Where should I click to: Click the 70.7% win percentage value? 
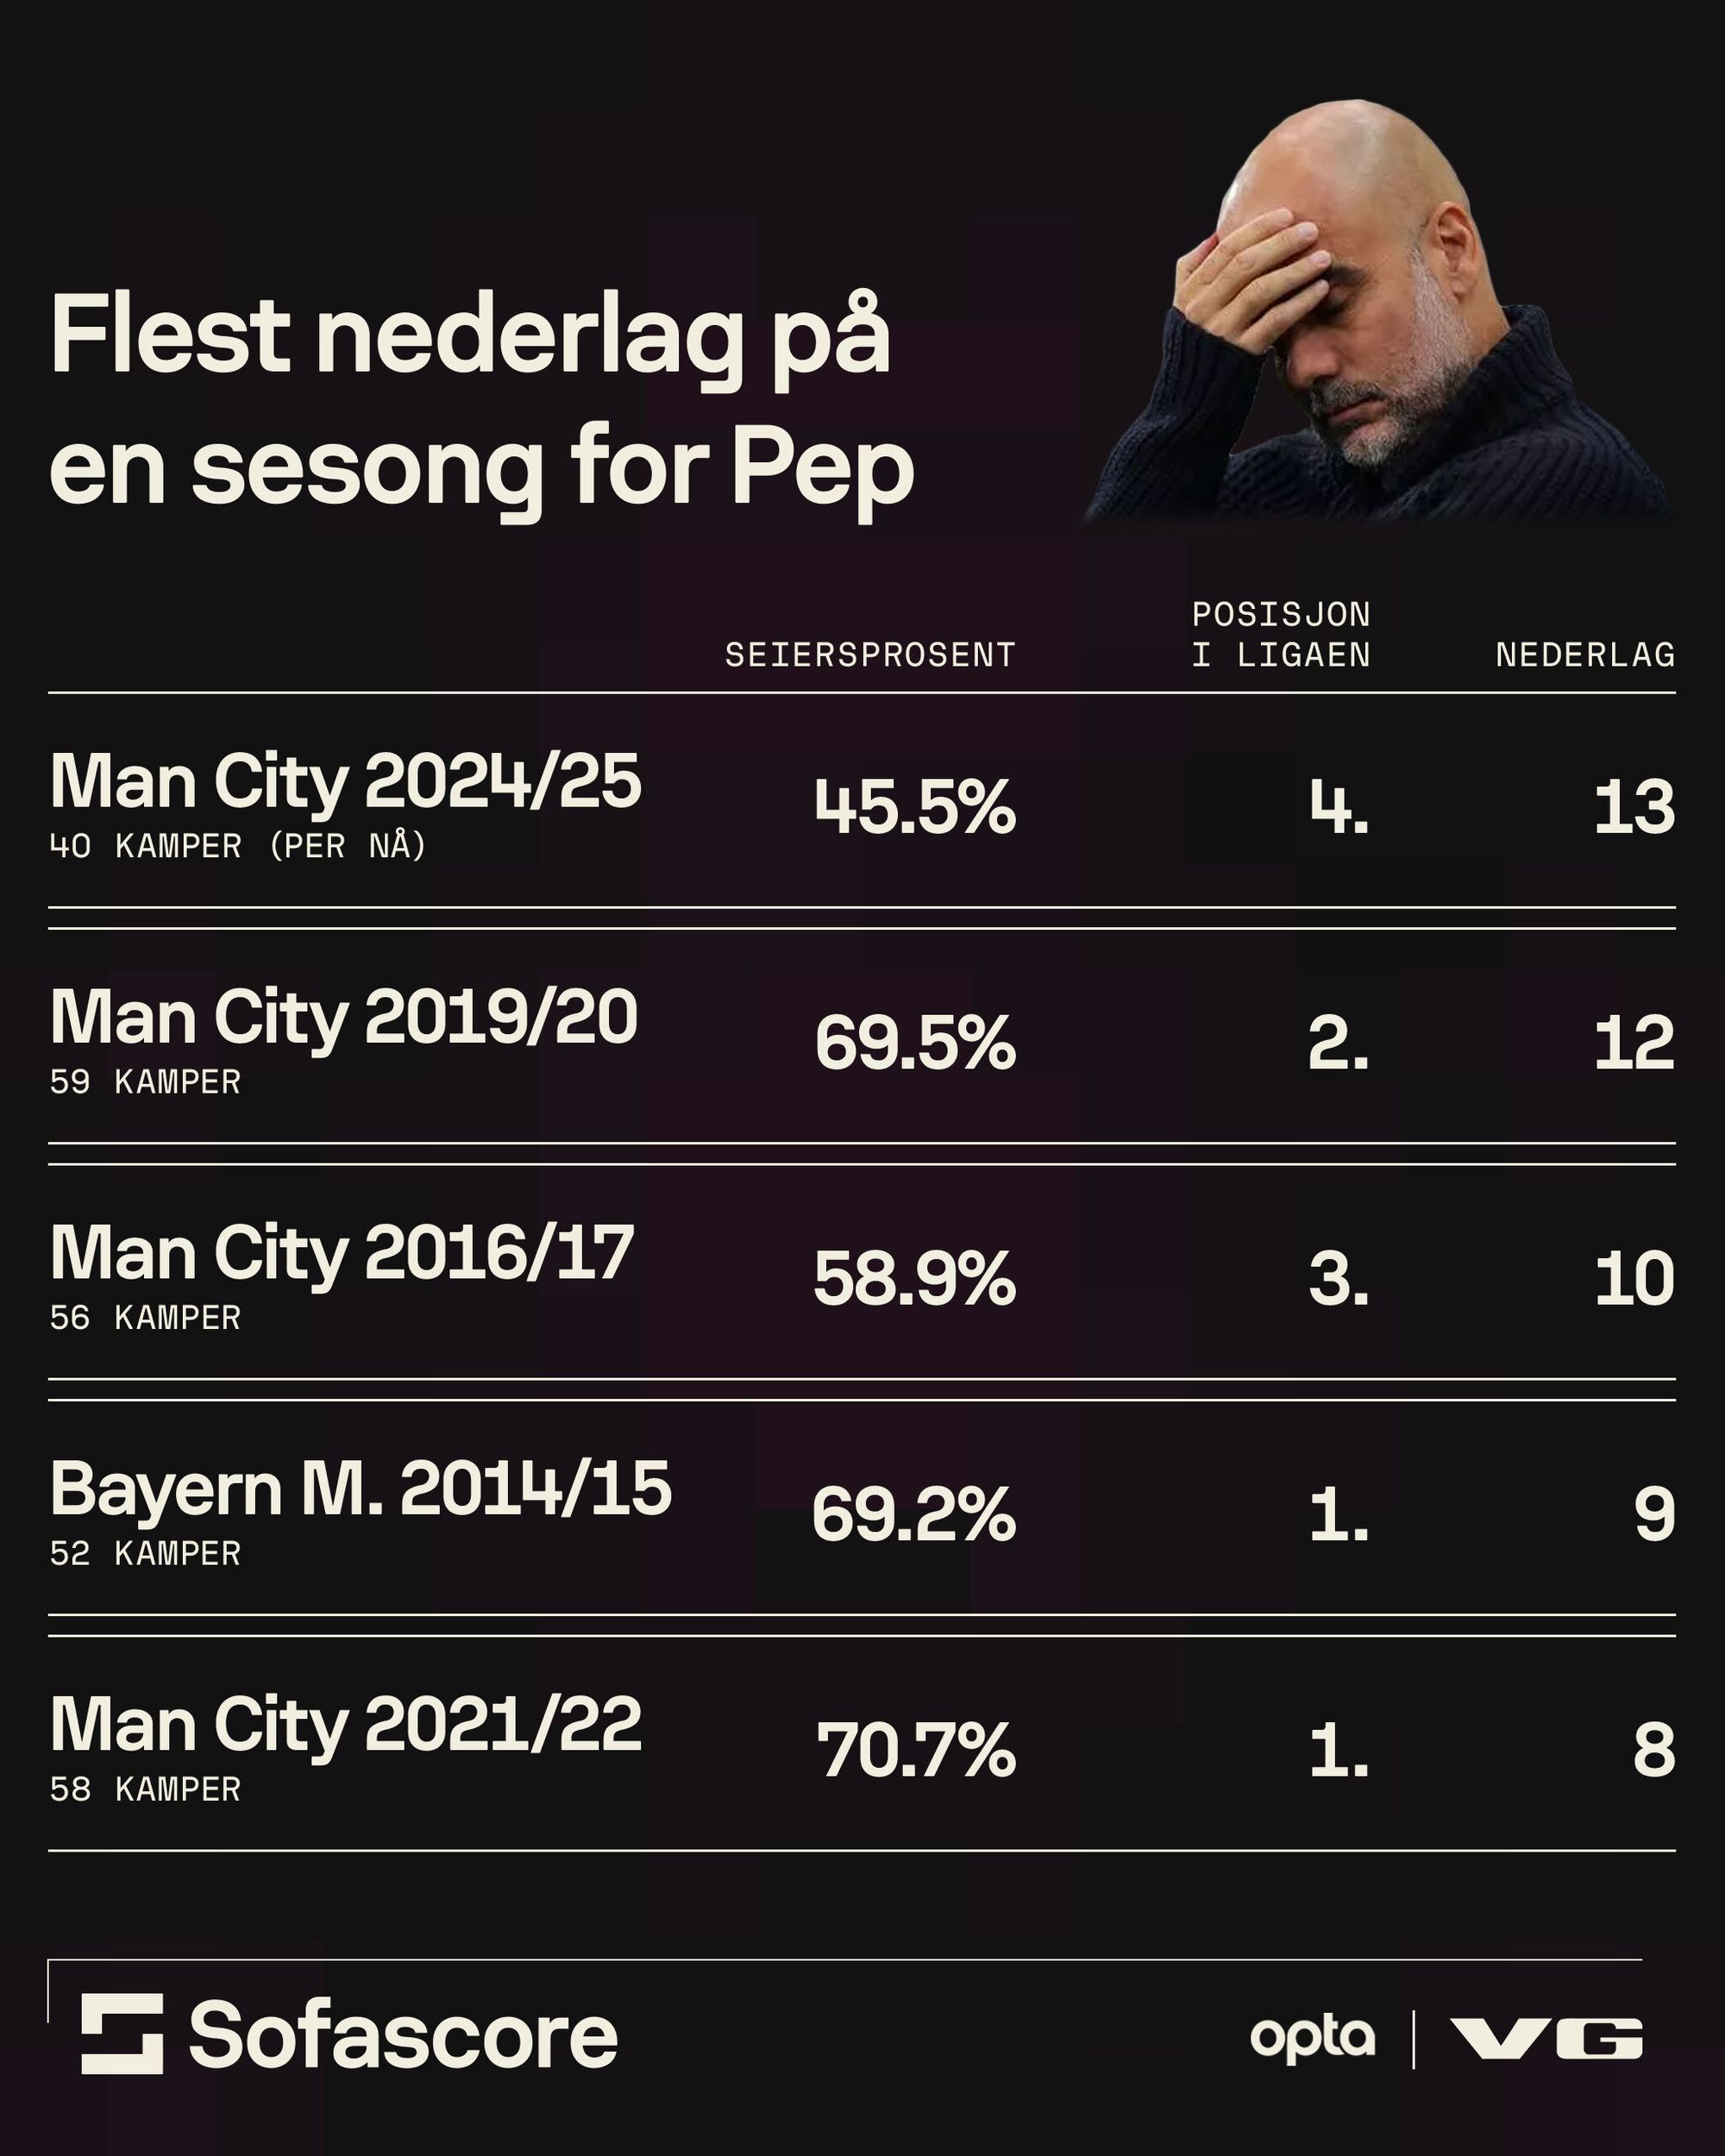[x=915, y=1751]
